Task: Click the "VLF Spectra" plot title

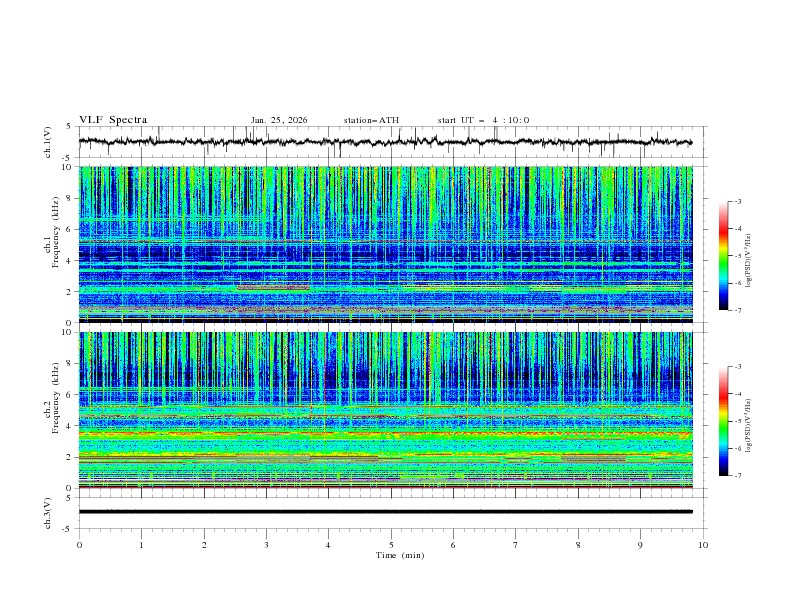Action: pyautogui.click(x=113, y=120)
